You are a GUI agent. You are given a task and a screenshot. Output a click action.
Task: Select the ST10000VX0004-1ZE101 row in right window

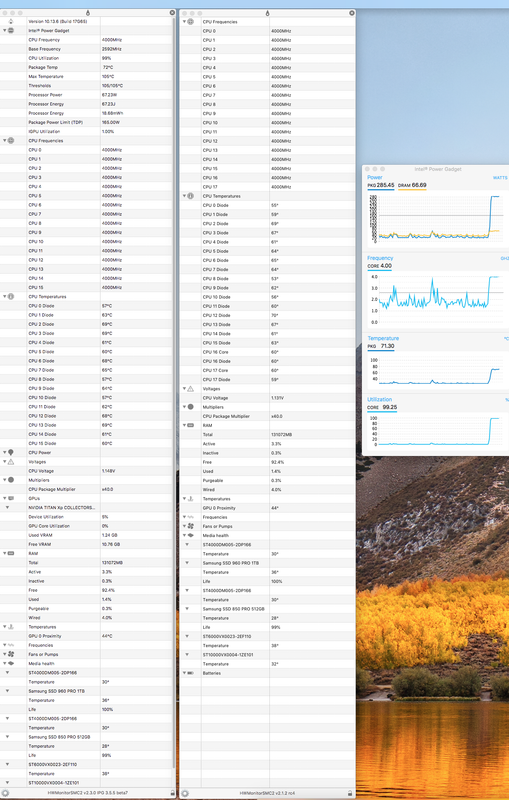(267, 655)
